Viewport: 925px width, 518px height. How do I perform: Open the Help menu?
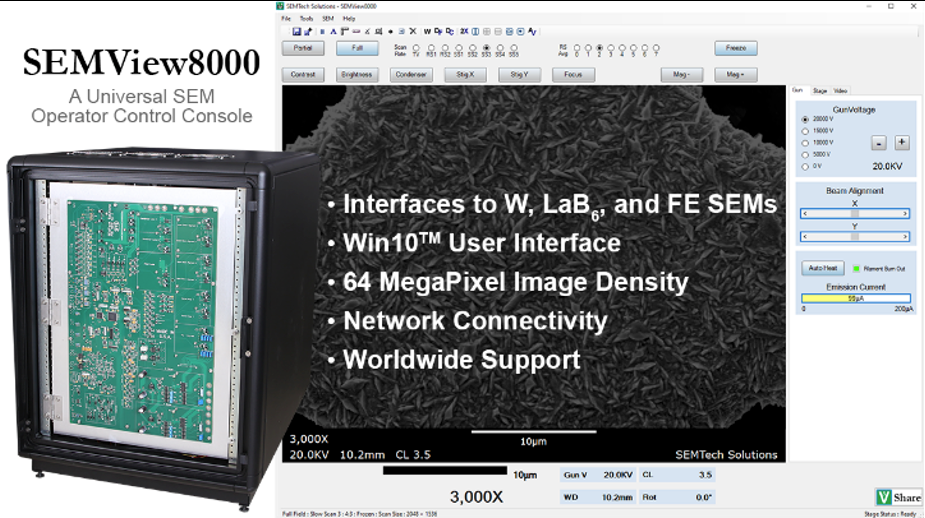[x=349, y=19]
